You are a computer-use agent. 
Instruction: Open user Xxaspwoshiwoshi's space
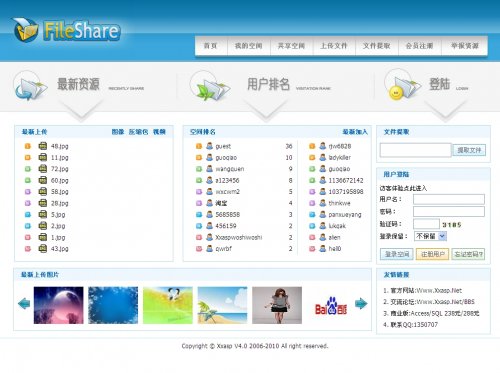click(x=239, y=237)
